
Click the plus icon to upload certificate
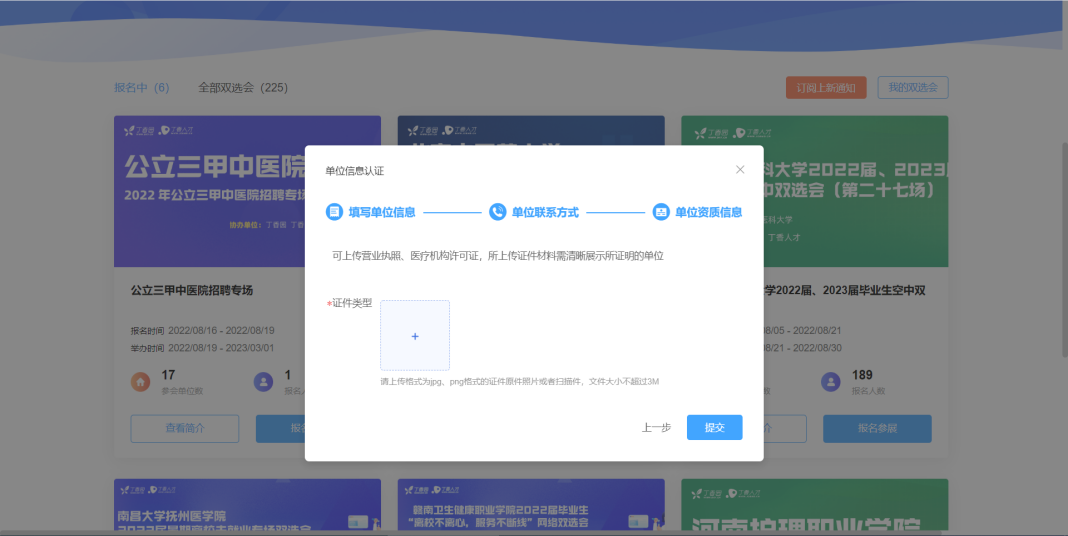[415, 336]
